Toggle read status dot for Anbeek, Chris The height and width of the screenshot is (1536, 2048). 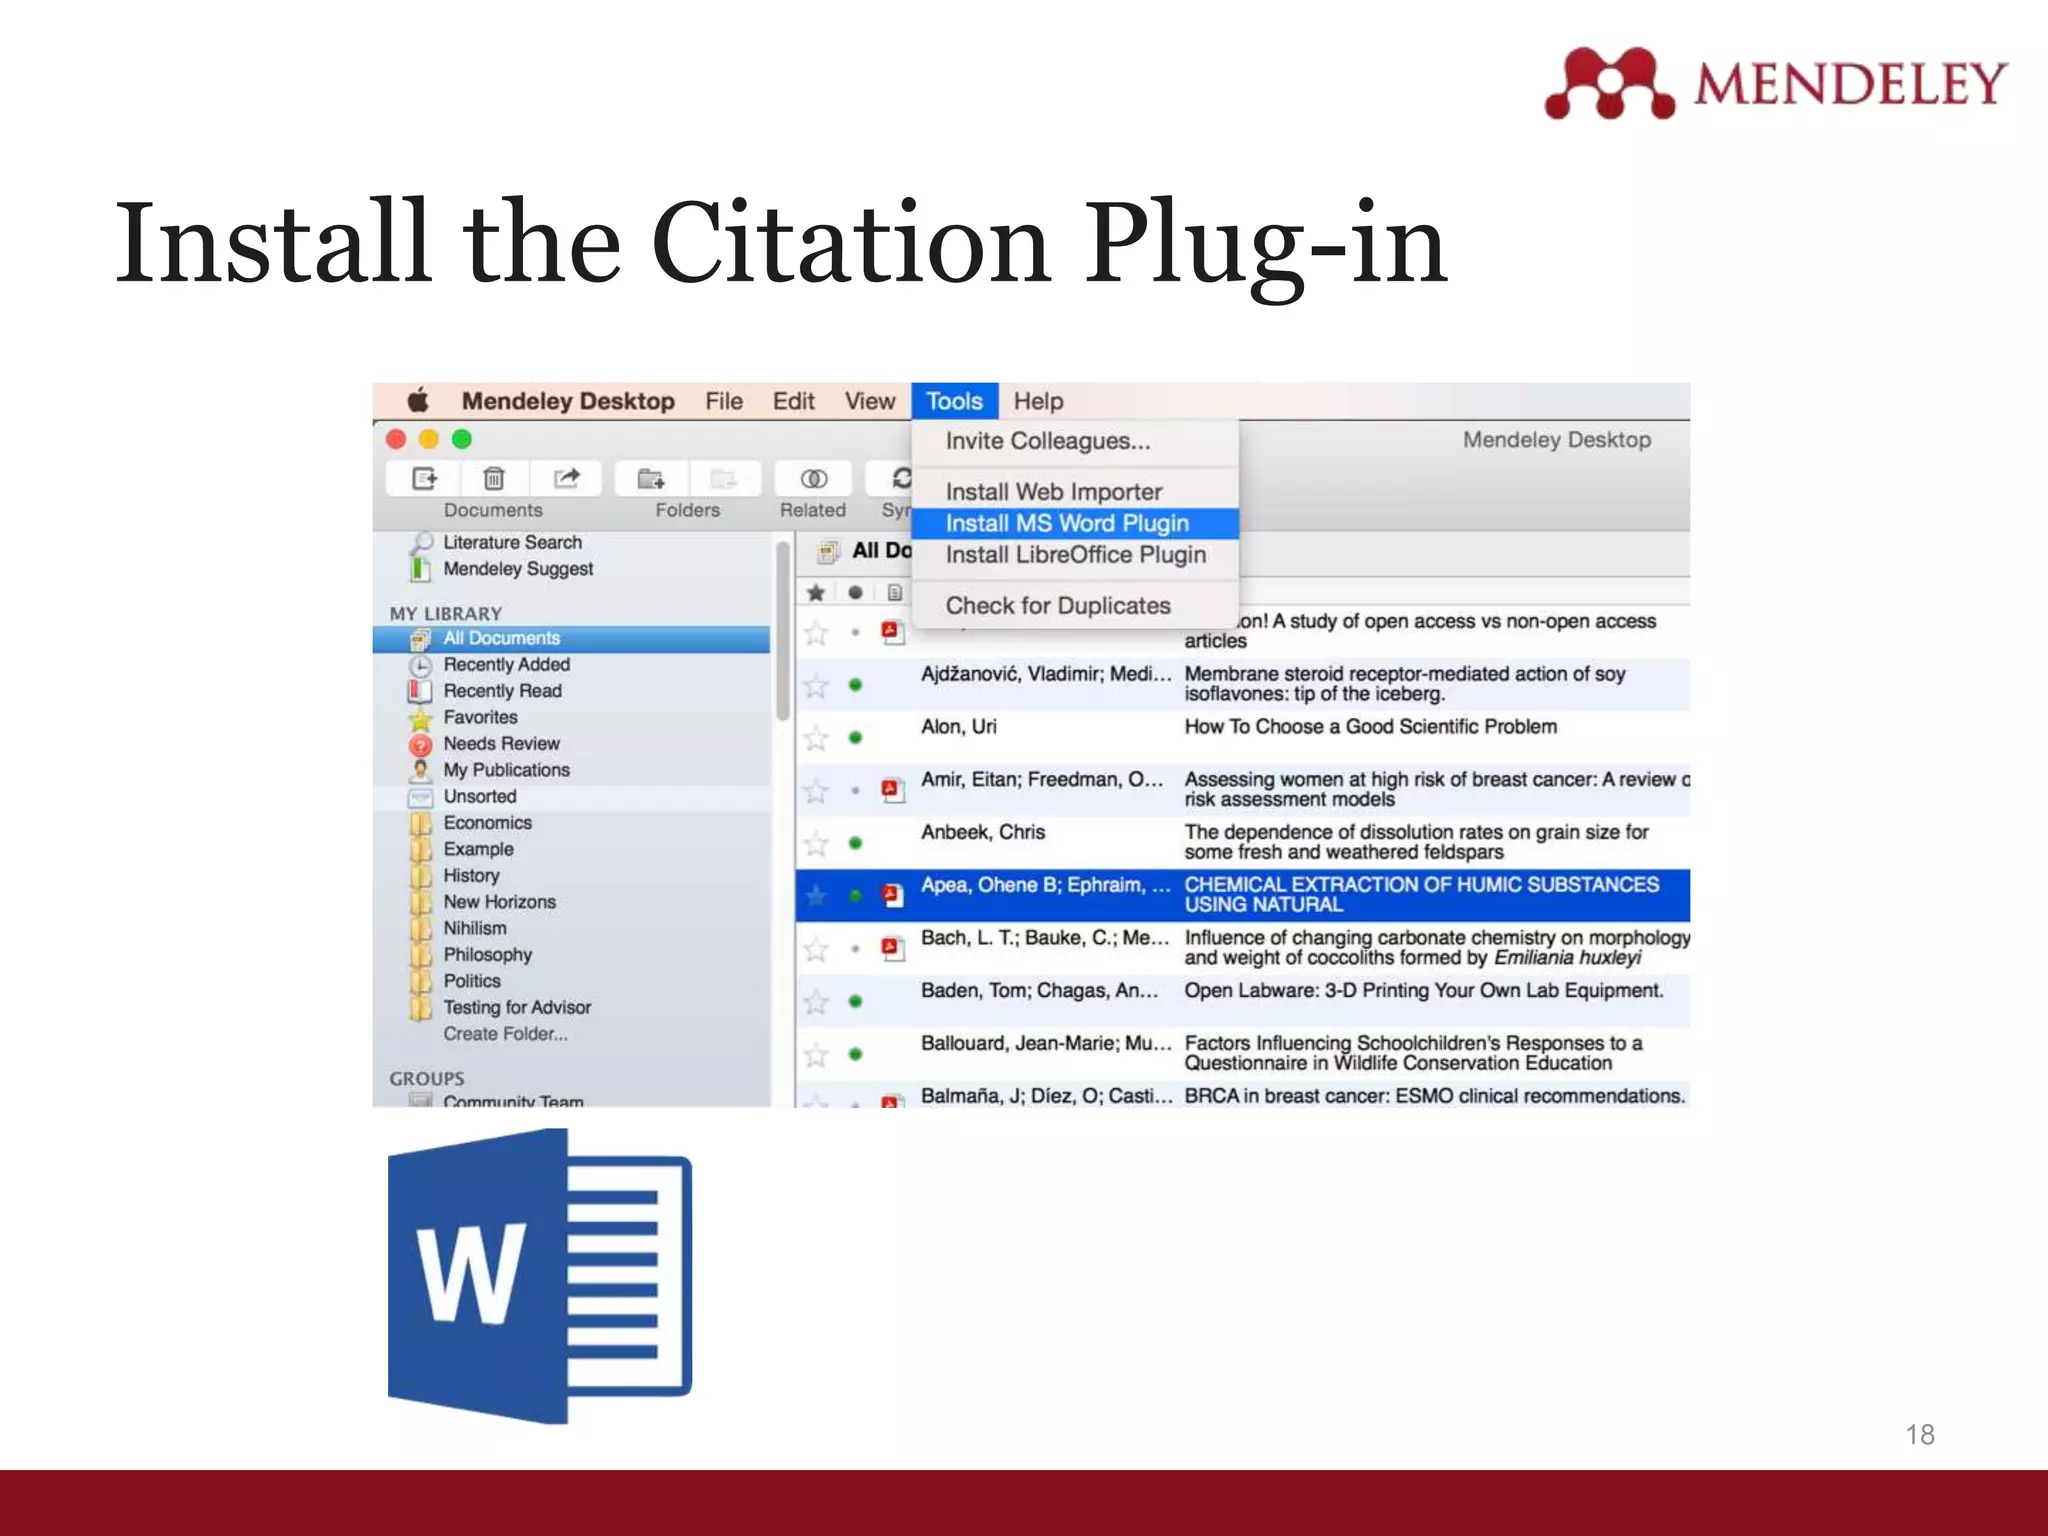point(855,843)
